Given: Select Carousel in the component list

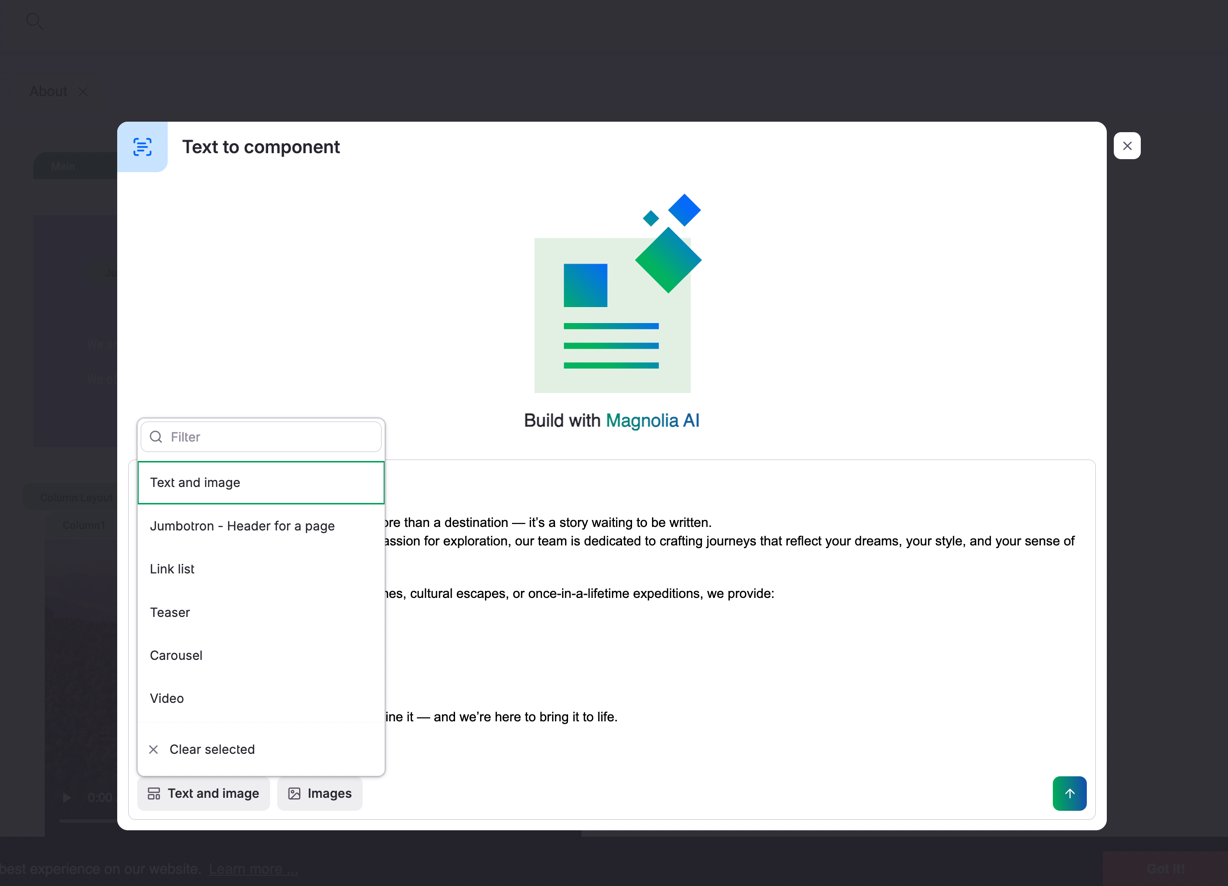Looking at the screenshot, I should pyautogui.click(x=176, y=655).
